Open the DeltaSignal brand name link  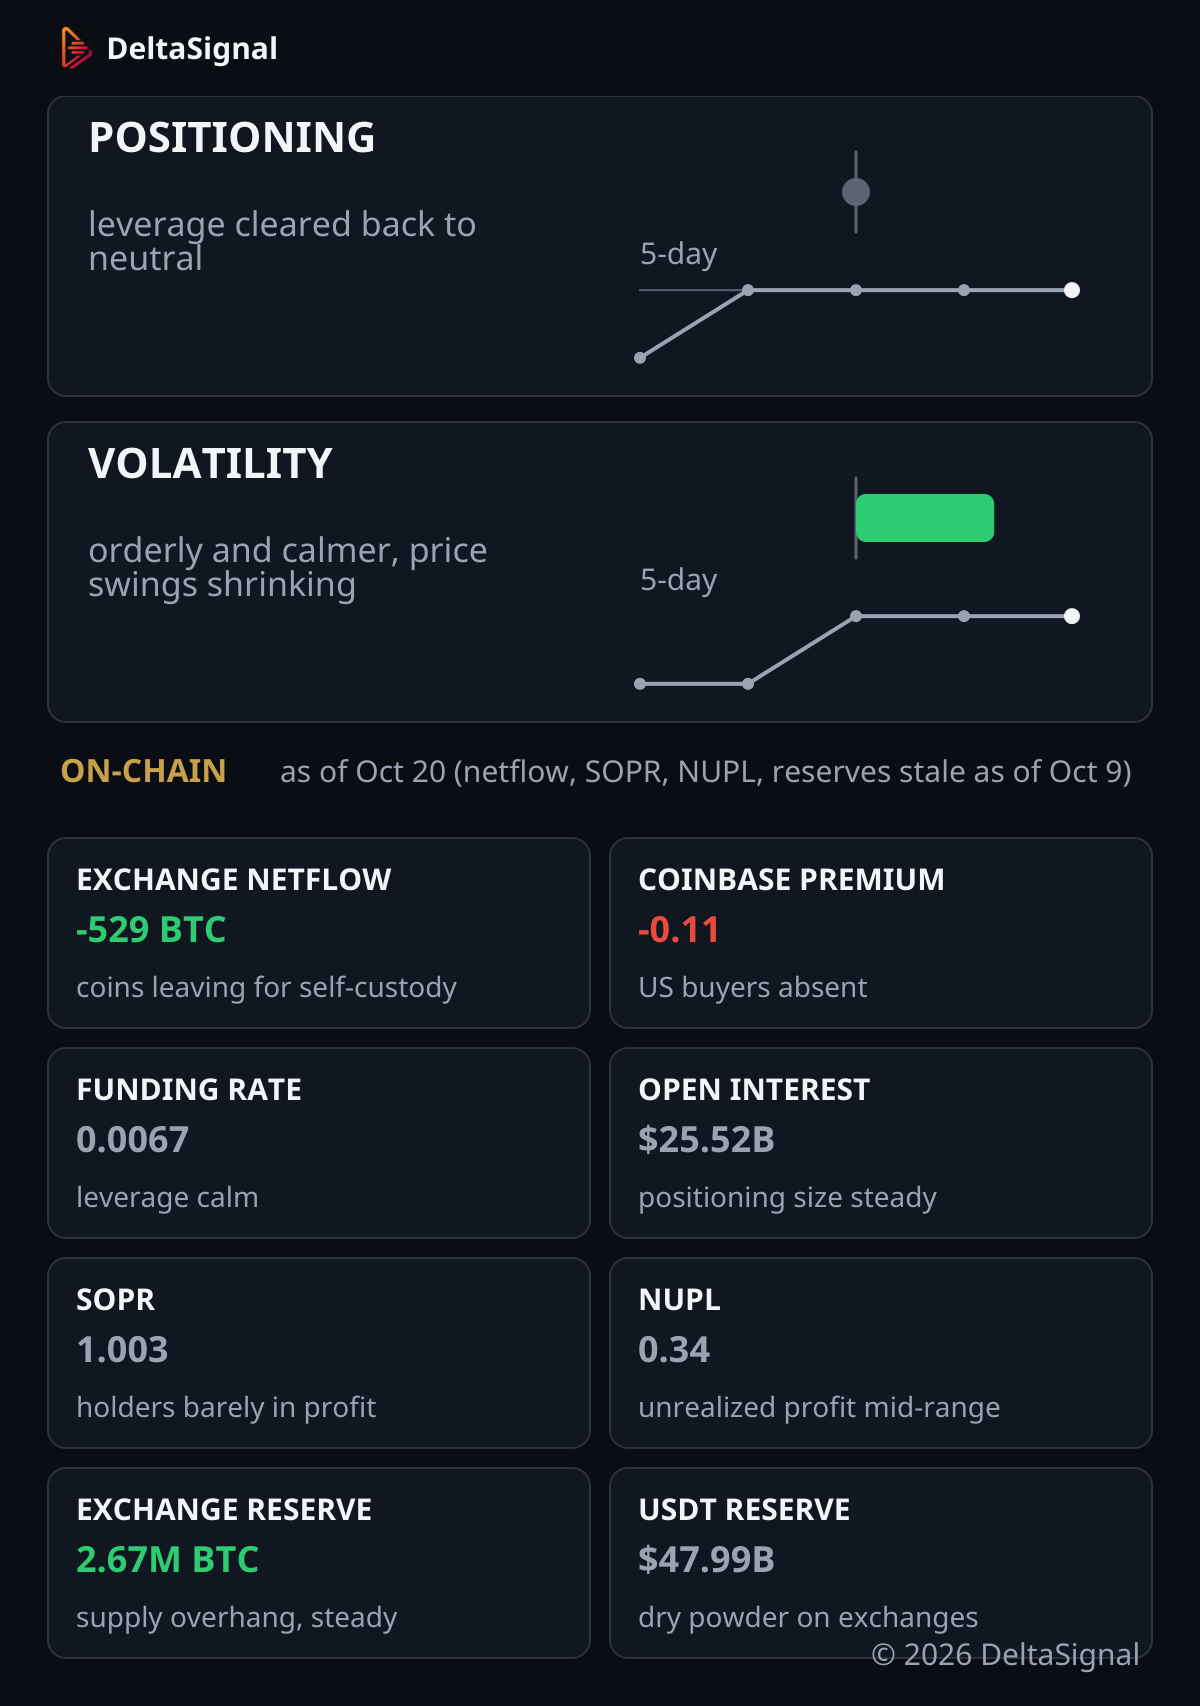click(x=192, y=48)
